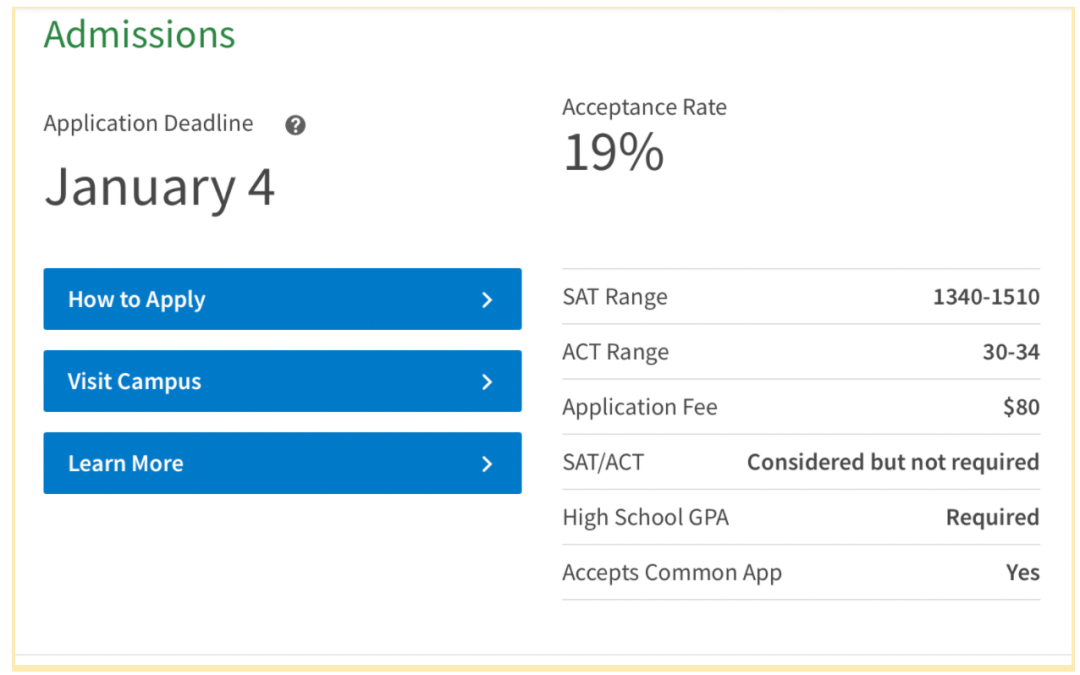Click the chevron arrow on How to Apply
Screen dimensions: 1080x675
coord(487,299)
